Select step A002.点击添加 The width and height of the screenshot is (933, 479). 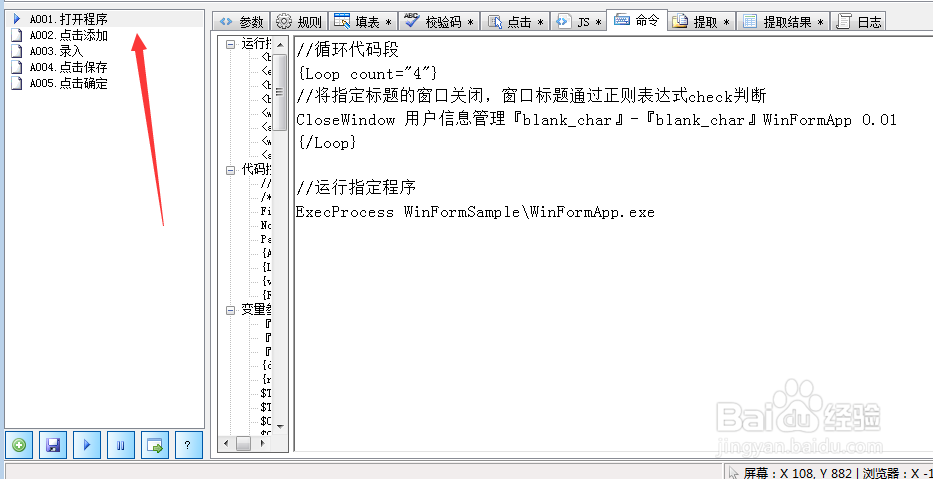pyautogui.click(x=68, y=36)
